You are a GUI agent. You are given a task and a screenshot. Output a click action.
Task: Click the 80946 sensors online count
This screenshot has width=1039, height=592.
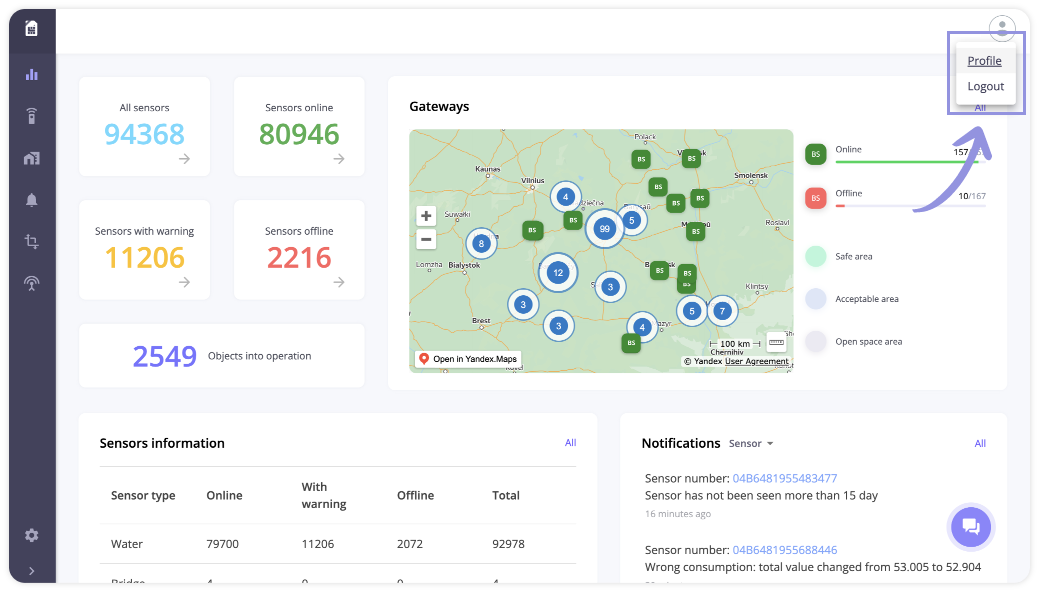click(299, 134)
